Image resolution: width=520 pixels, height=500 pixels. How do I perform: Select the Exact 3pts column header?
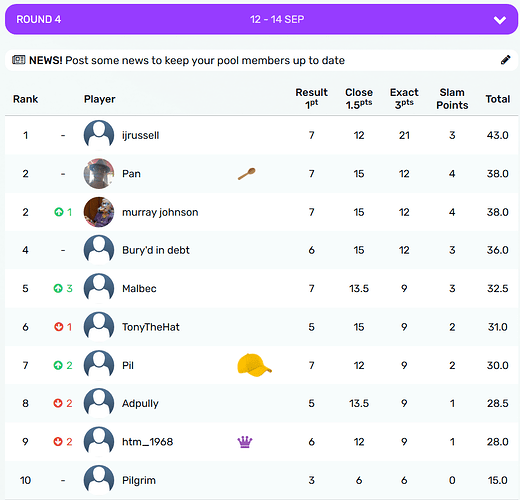pyautogui.click(x=404, y=98)
